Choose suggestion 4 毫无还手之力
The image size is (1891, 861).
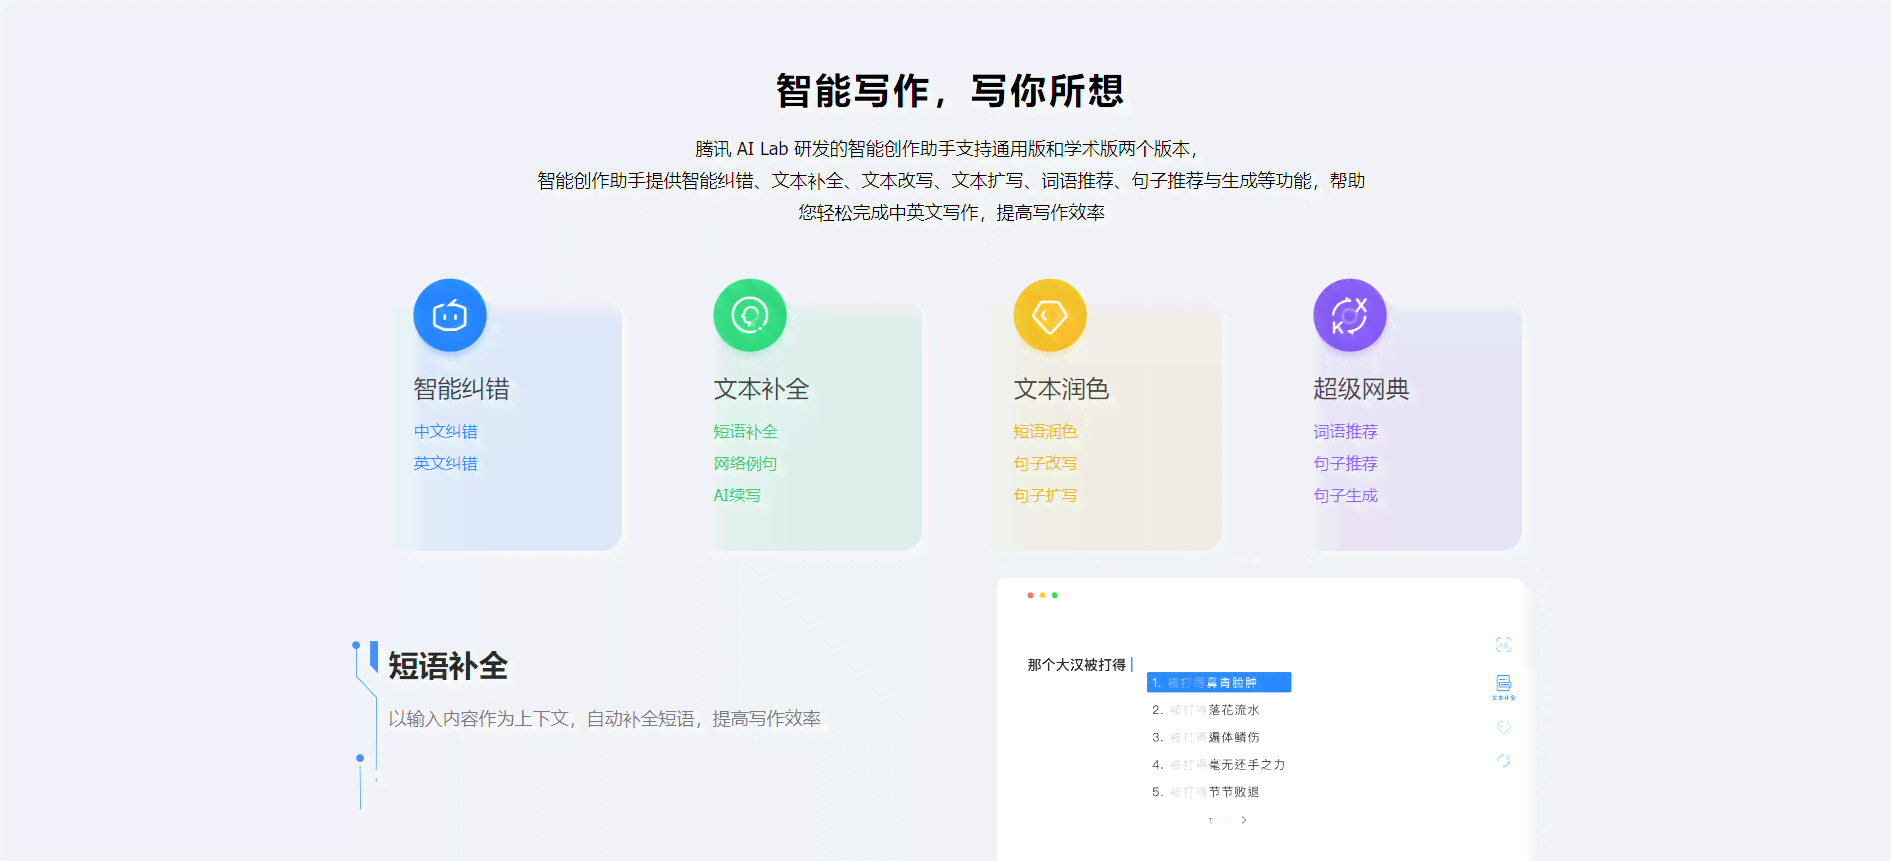[x=1219, y=764]
